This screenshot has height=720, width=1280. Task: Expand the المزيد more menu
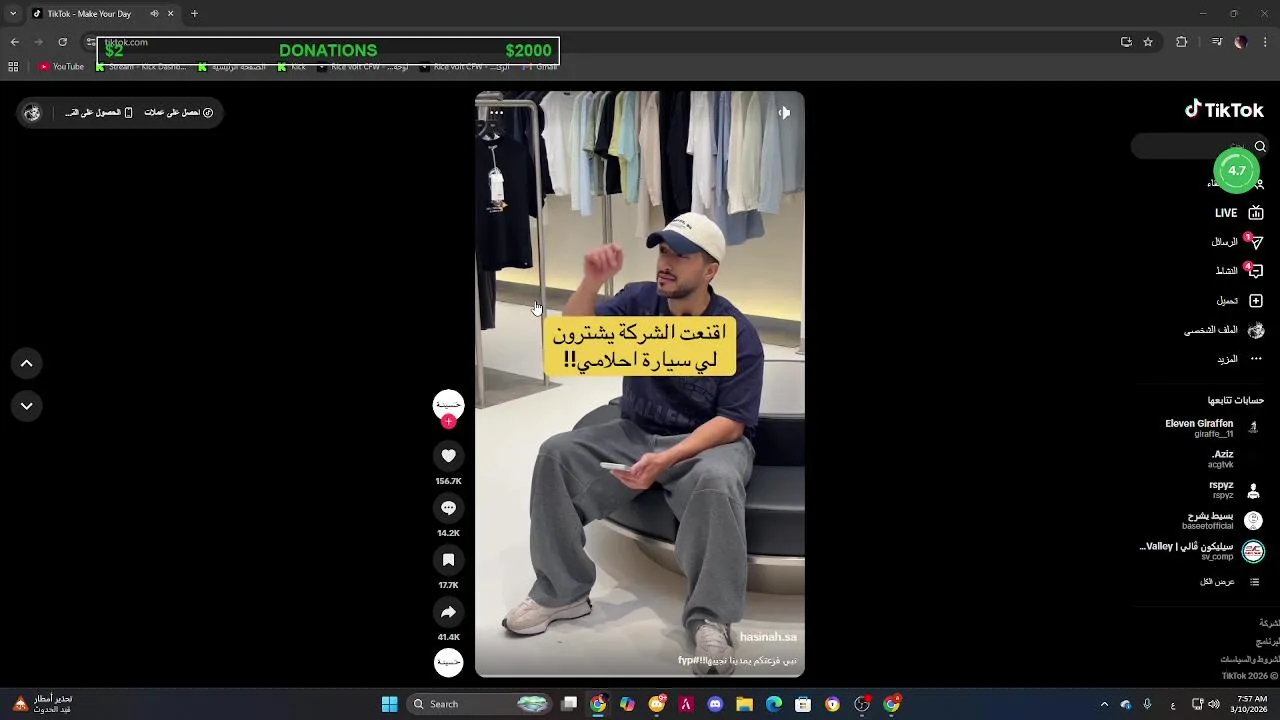pos(1240,359)
